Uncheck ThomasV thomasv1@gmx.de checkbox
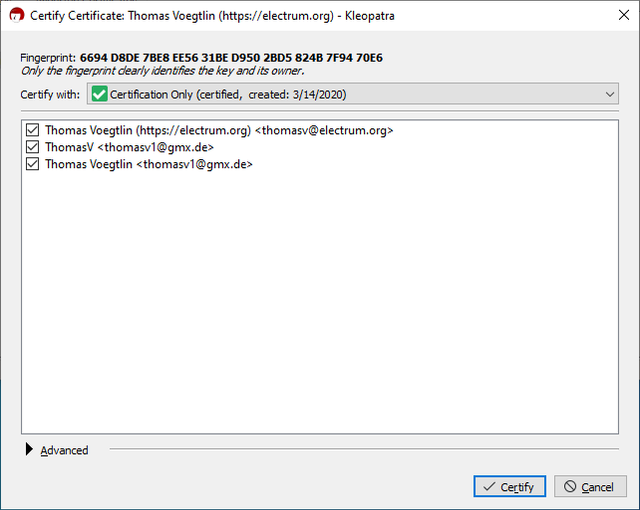This screenshot has height=510, width=640. click(x=32, y=147)
